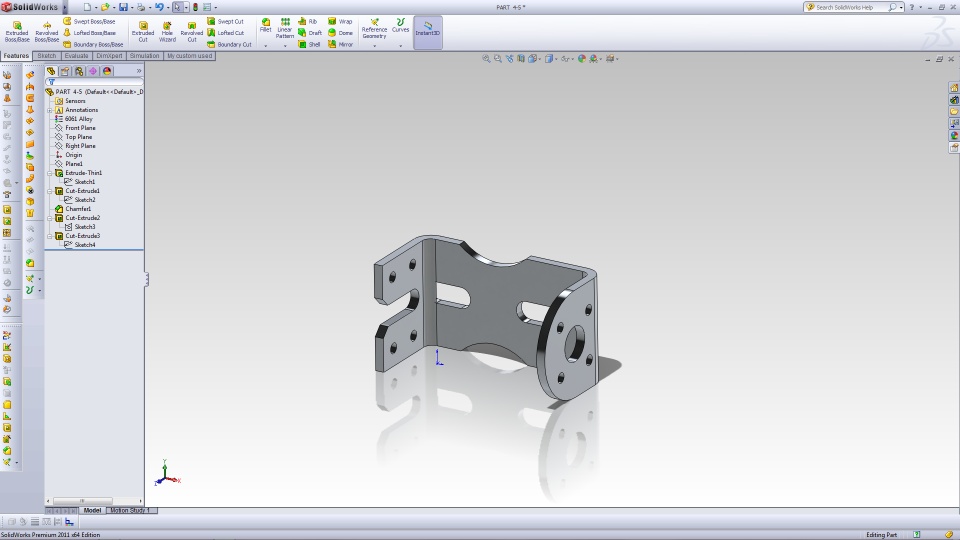Select the Swept Boss/Base command

pyautogui.click(x=89, y=21)
